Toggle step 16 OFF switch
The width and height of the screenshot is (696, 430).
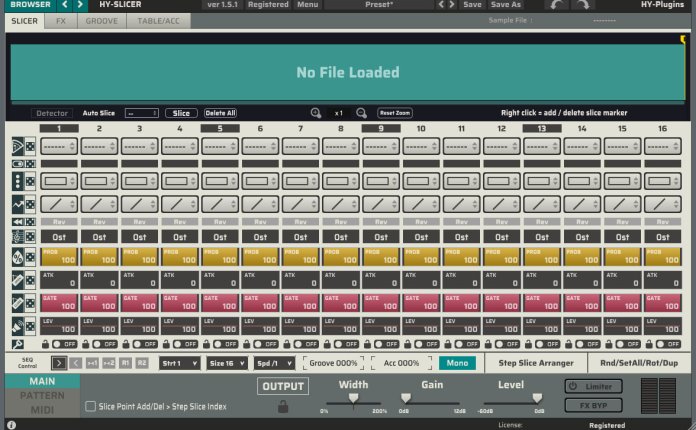point(668,344)
